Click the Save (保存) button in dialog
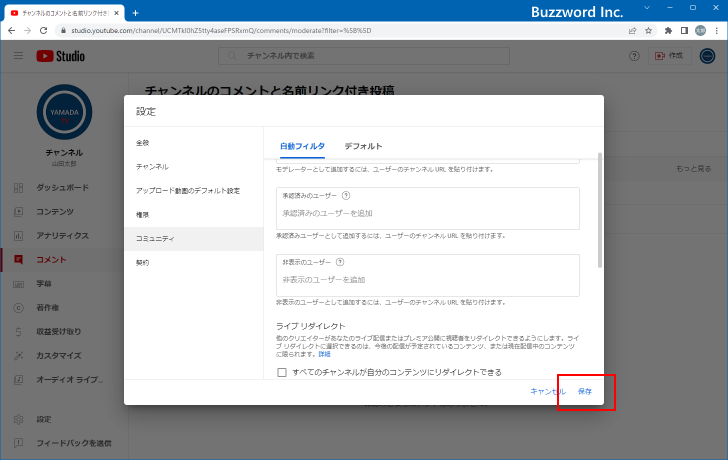The image size is (728, 460). point(585,391)
